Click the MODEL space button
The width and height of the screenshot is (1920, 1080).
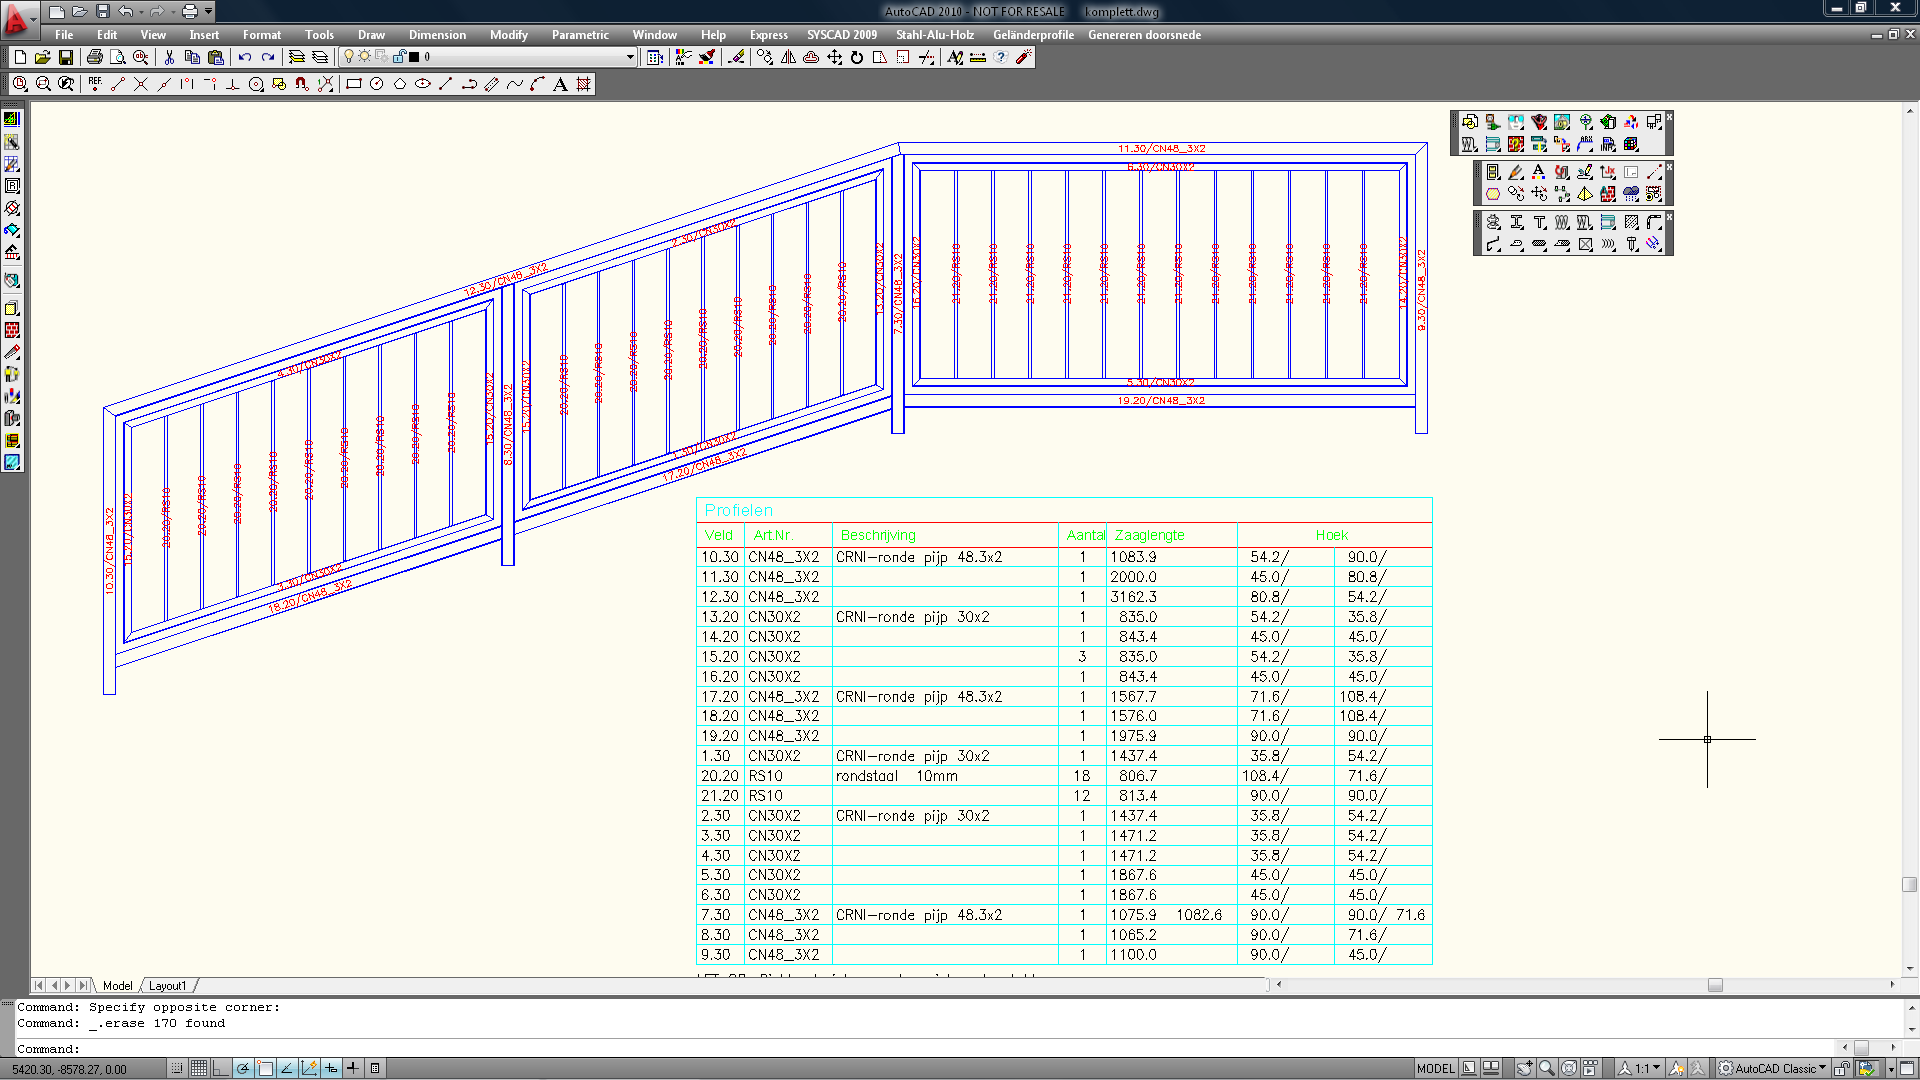pyautogui.click(x=1435, y=1068)
